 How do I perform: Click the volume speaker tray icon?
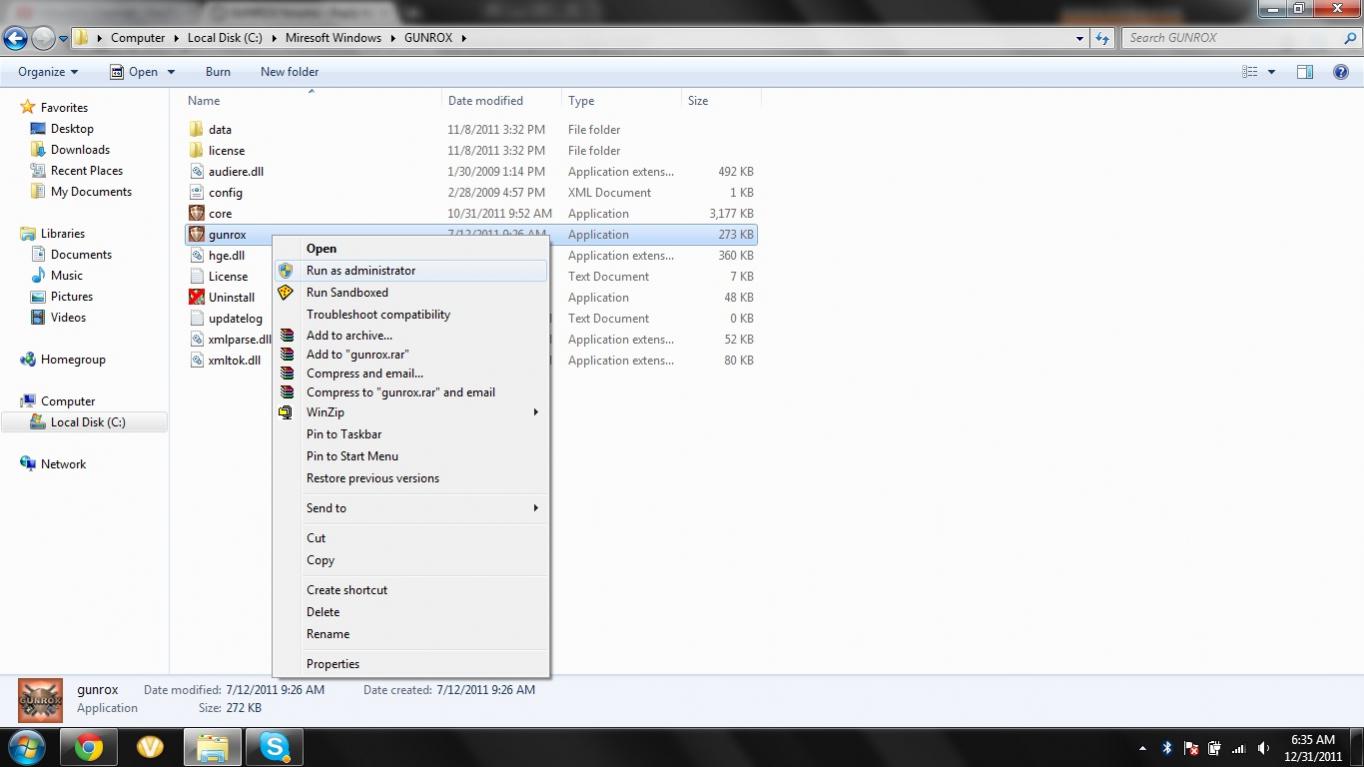tap(1264, 748)
